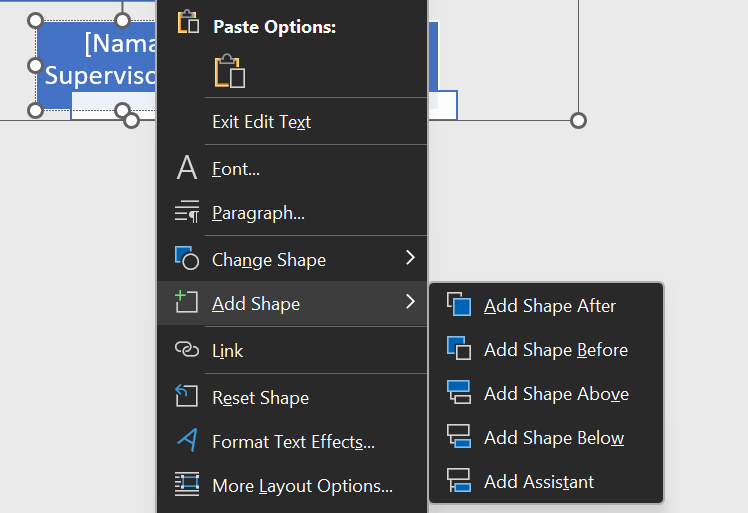Click the Format Text Effects icon
The height and width of the screenshot is (513, 748).
pyautogui.click(x=187, y=441)
